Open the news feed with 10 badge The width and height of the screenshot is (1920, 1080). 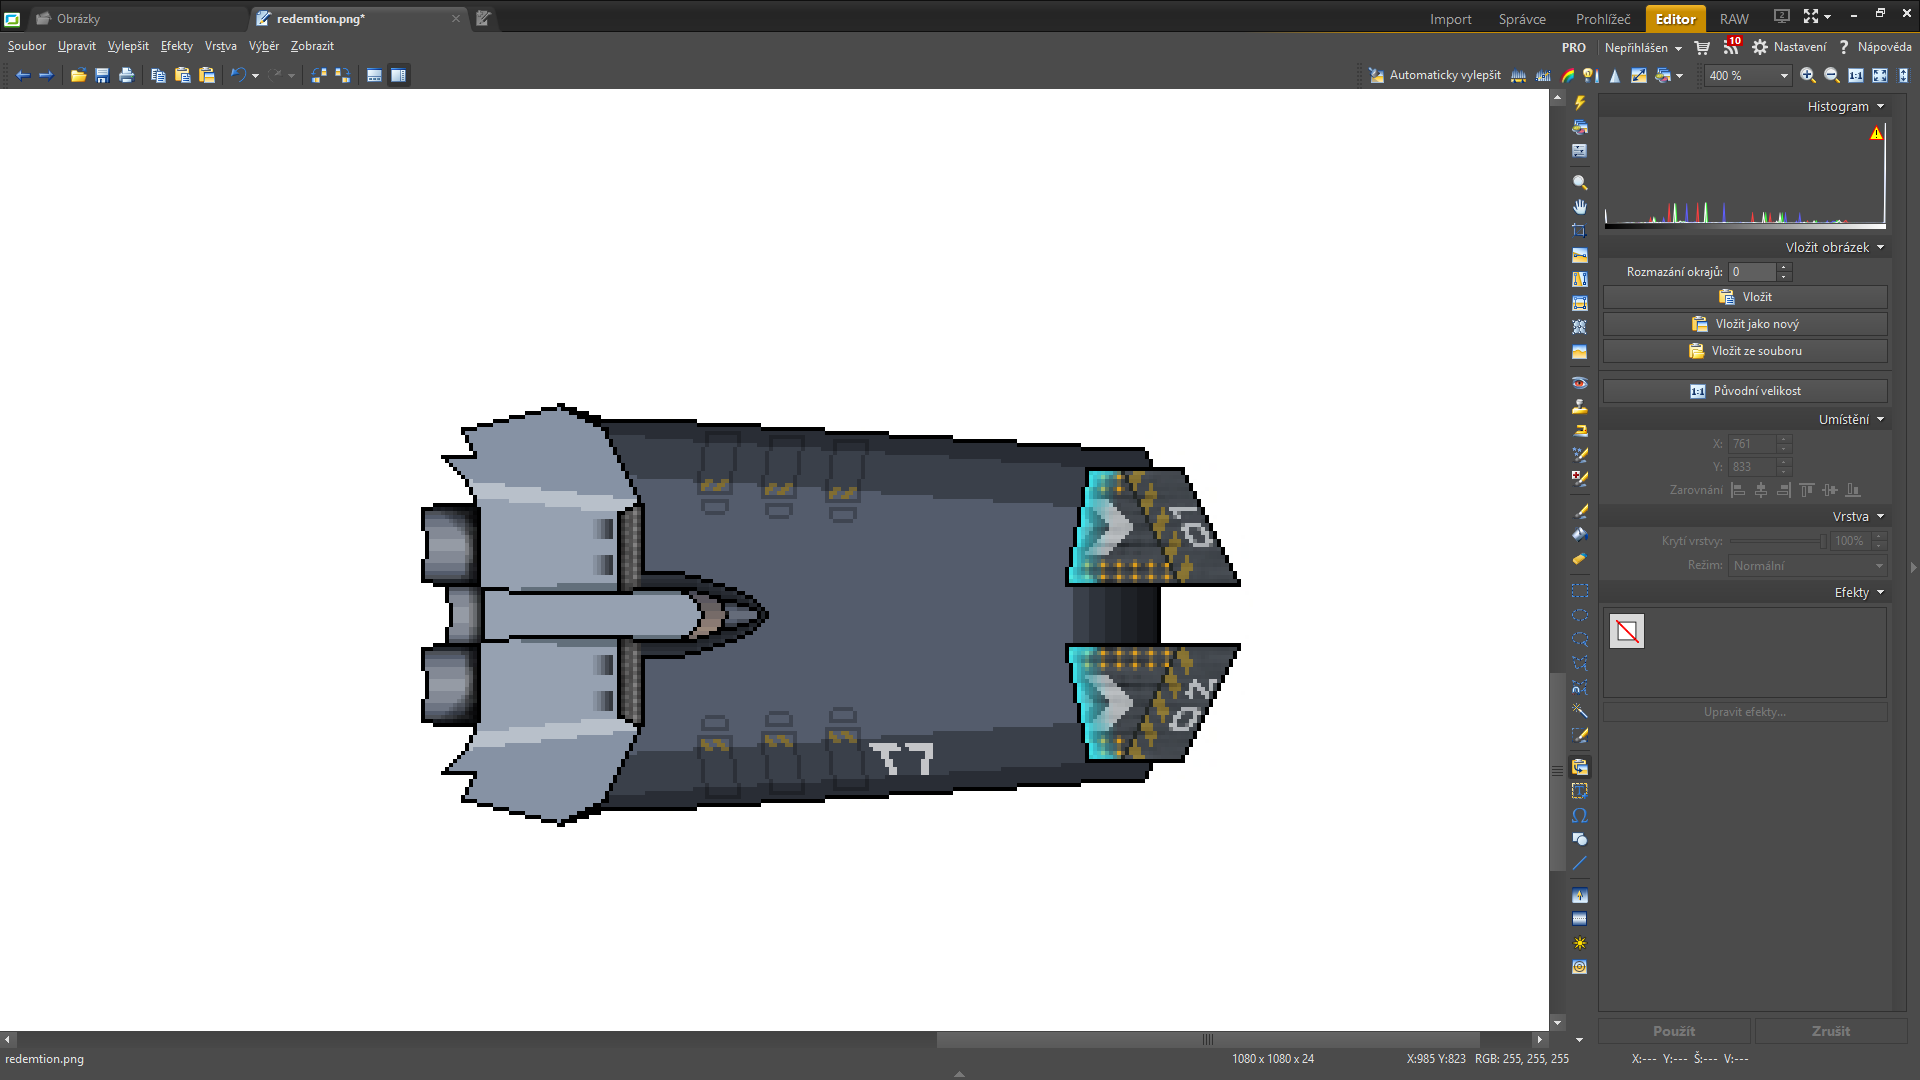pyautogui.click(x=1732, y=46)
